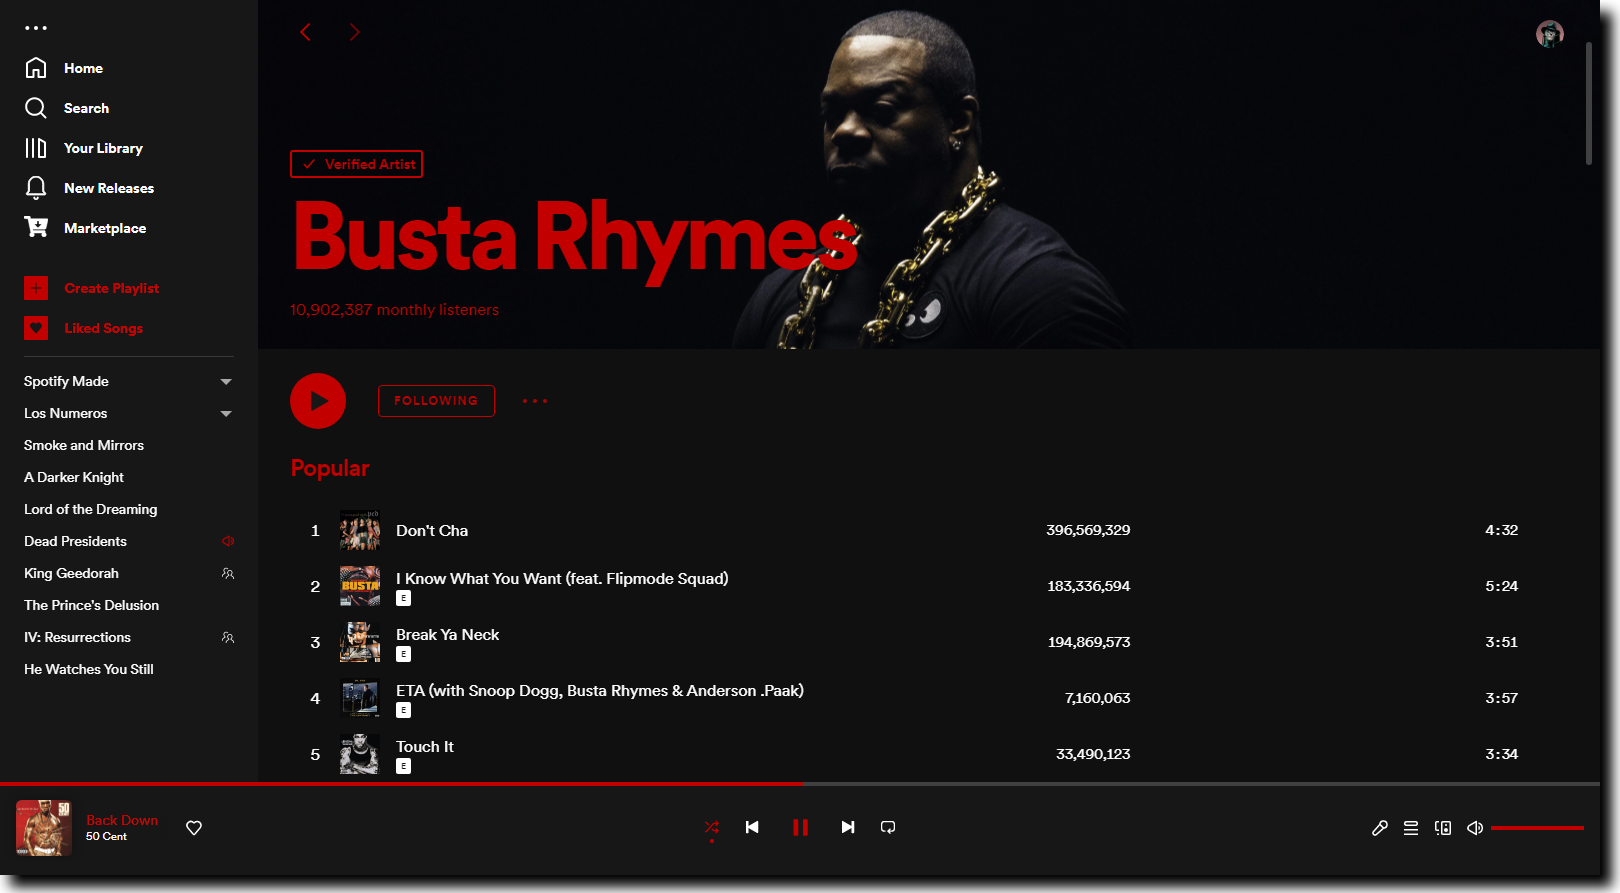Go to New Releases in sidebar
Screen dimensions: 1620x893
point(108,188)
